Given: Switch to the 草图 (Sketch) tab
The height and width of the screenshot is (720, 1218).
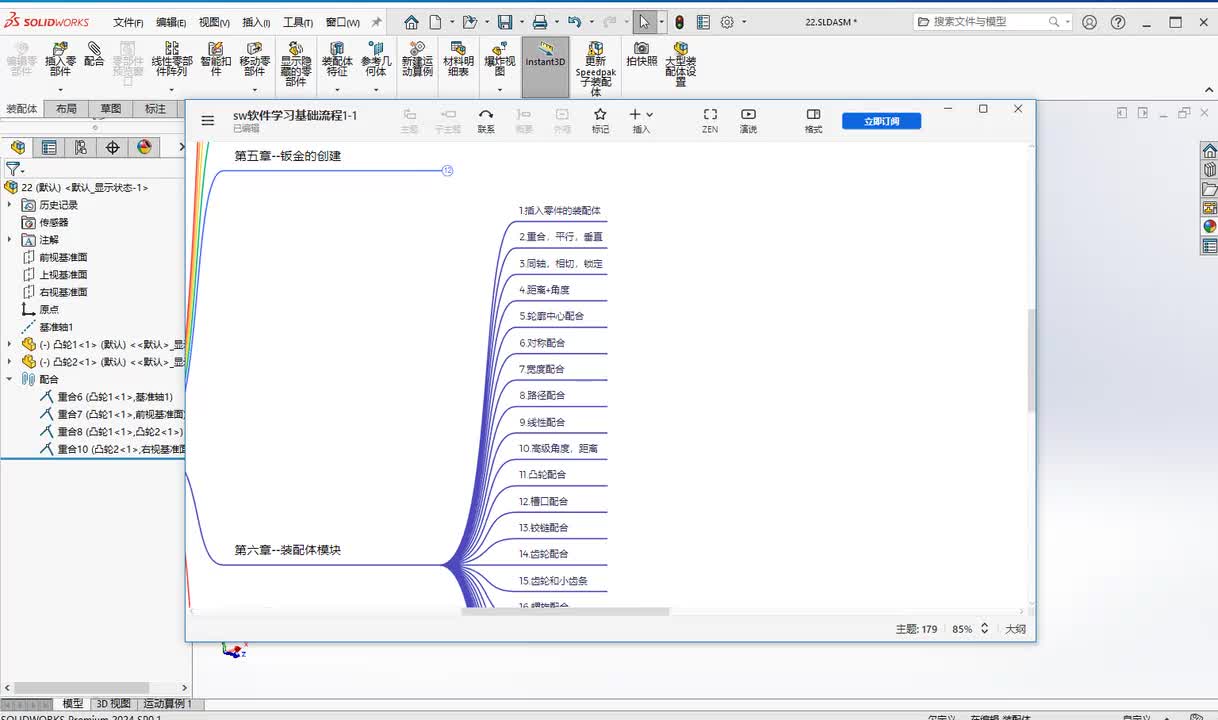Looking at the screenshot, I should click(x=111, y=109).
